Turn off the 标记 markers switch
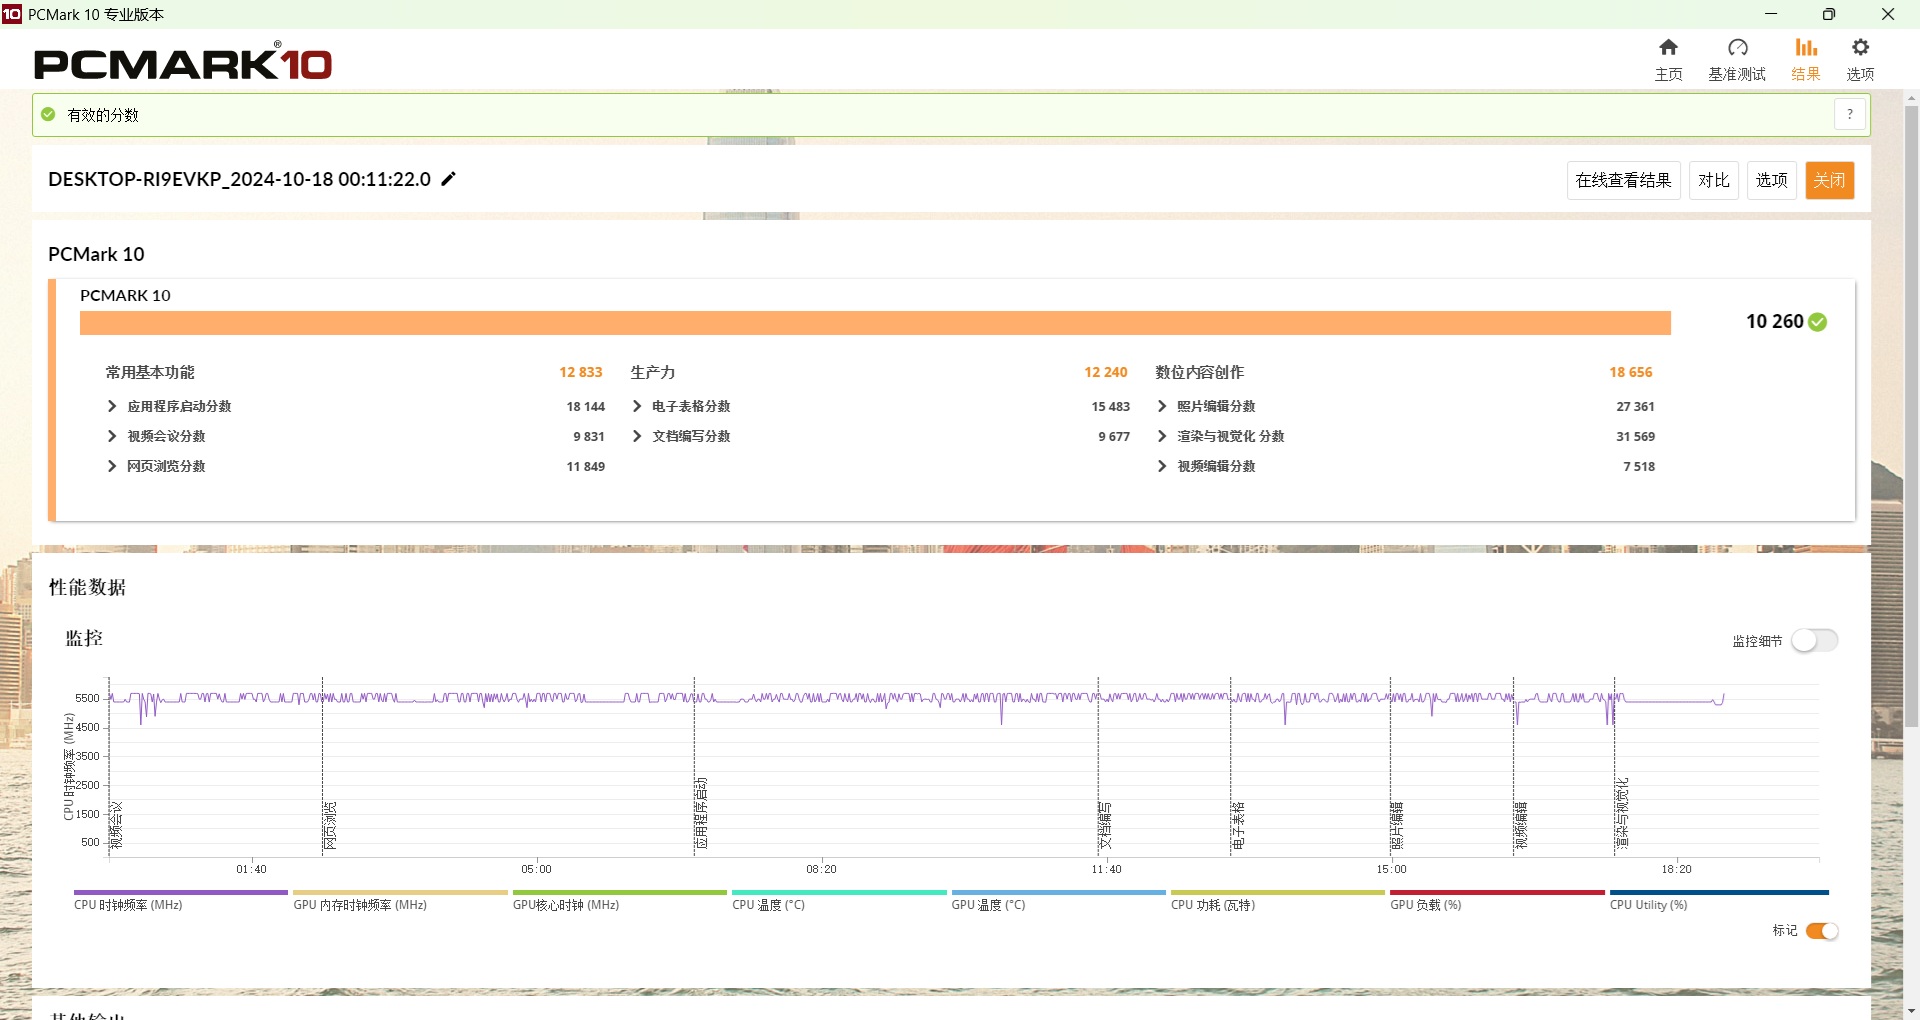The width and height of the screenshot is (1920, 1020). (x=1821, y=931)
